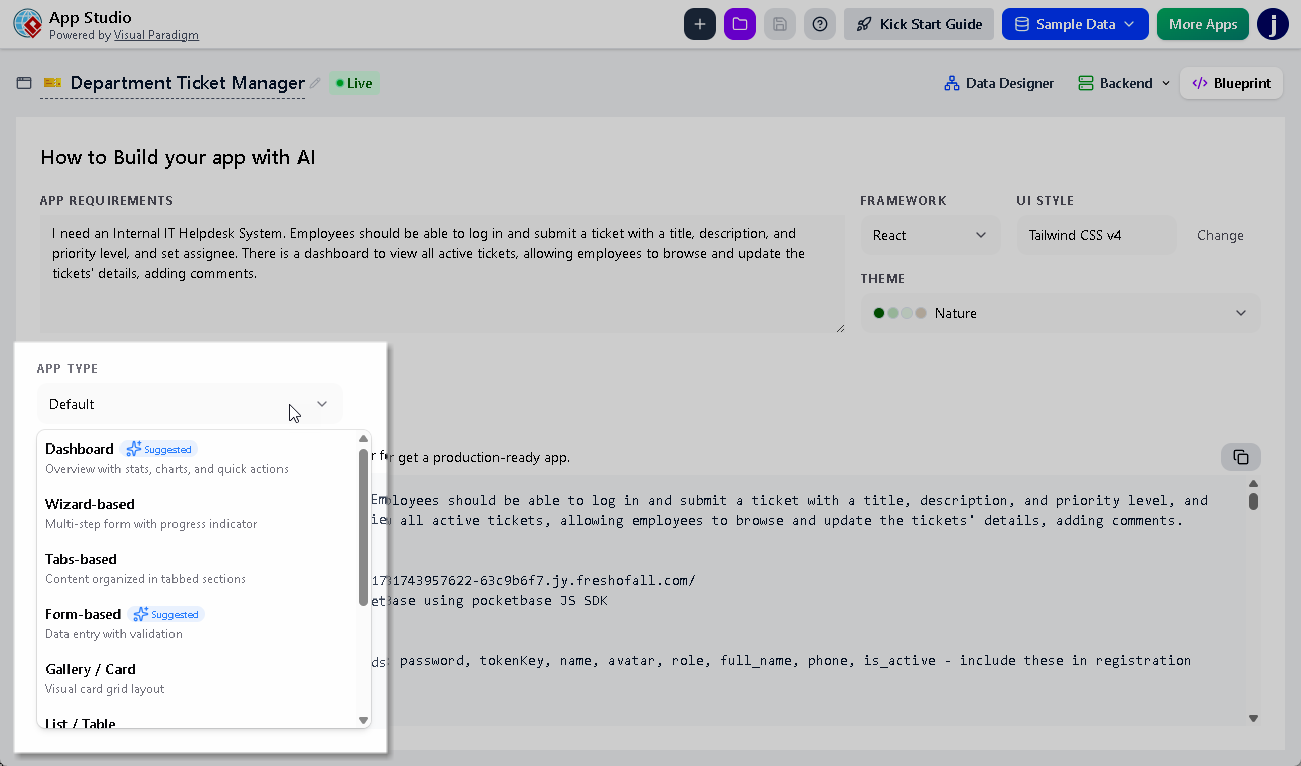Click the freshofall.com URL text
This screenshot has width=1301, height=766.
tap(533, 581)
